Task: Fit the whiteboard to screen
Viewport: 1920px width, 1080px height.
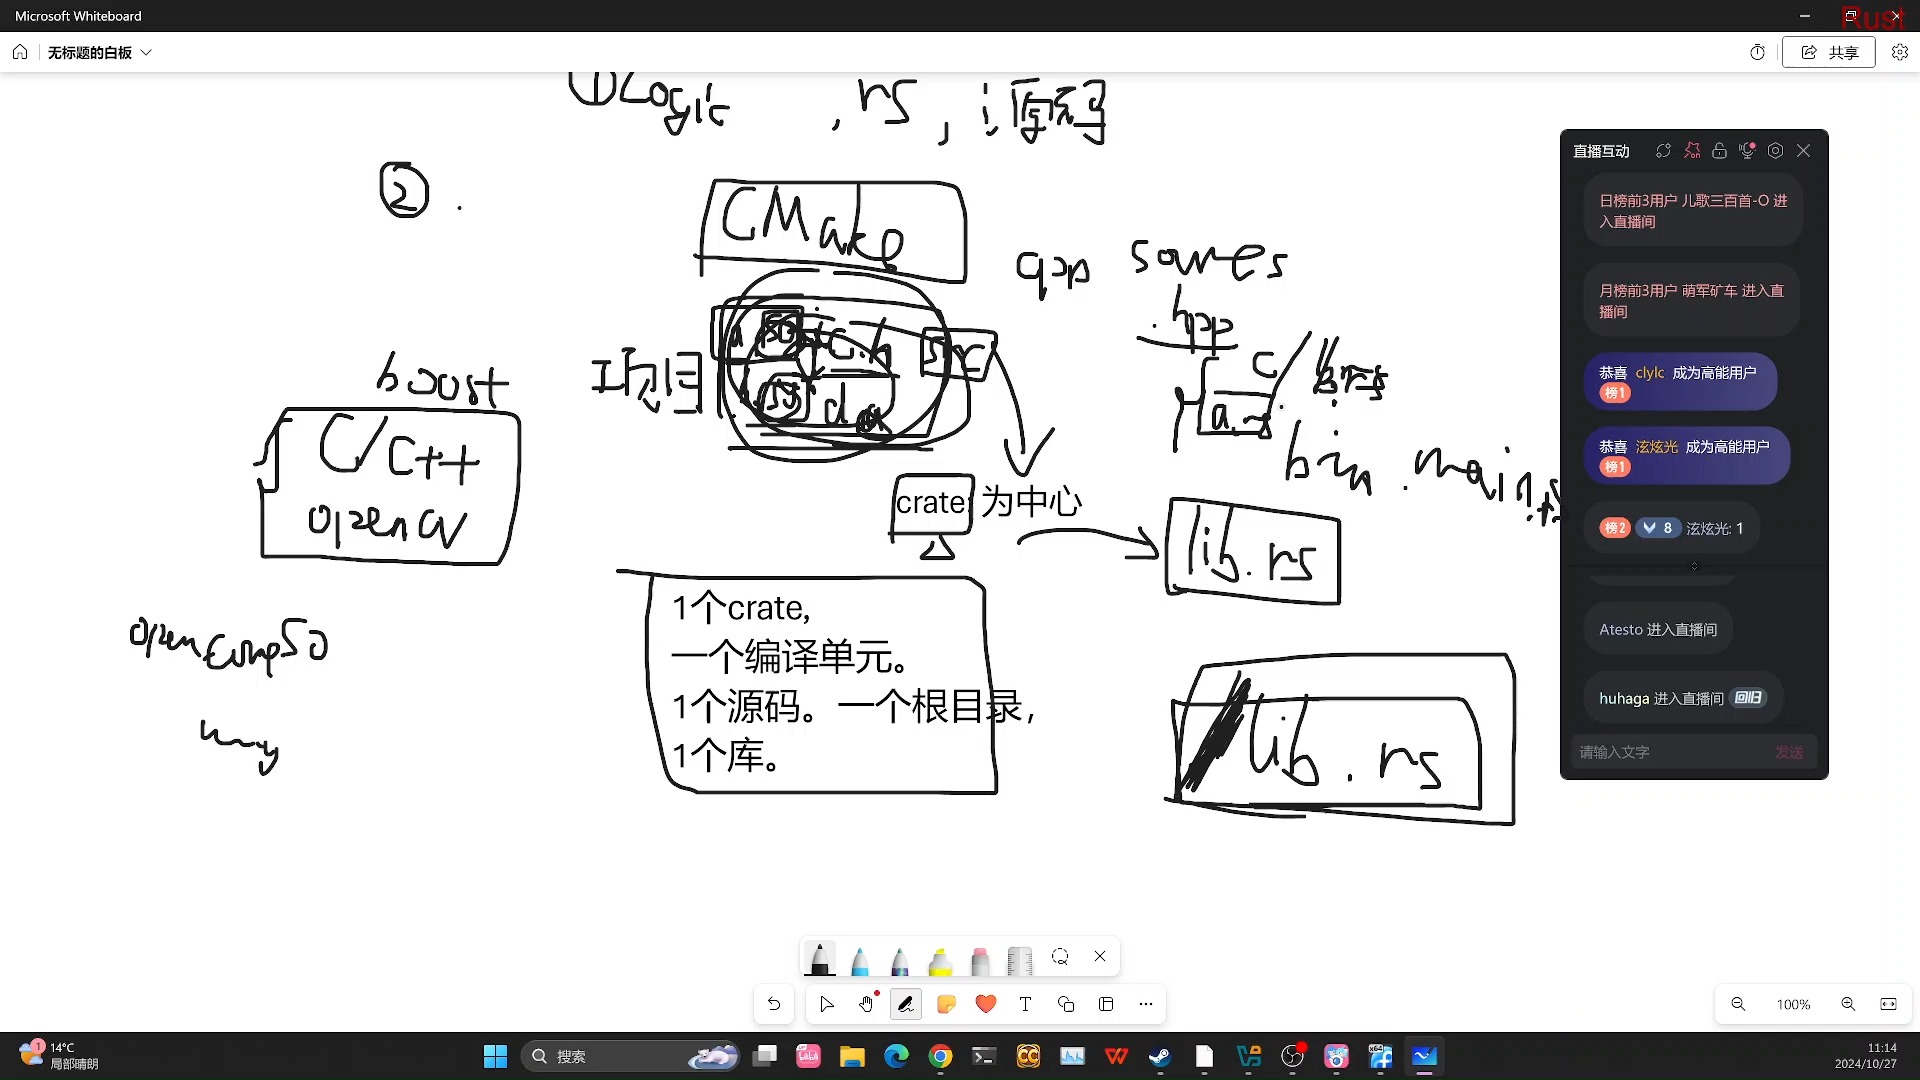Action: [1888, 1004]
